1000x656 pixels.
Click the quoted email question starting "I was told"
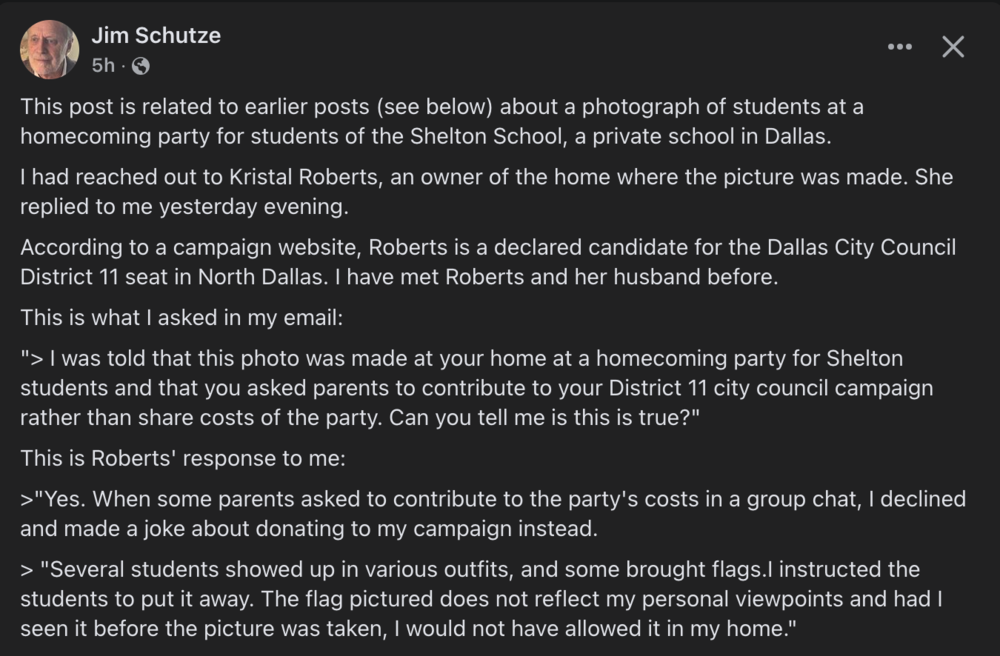tap(476, 387)
